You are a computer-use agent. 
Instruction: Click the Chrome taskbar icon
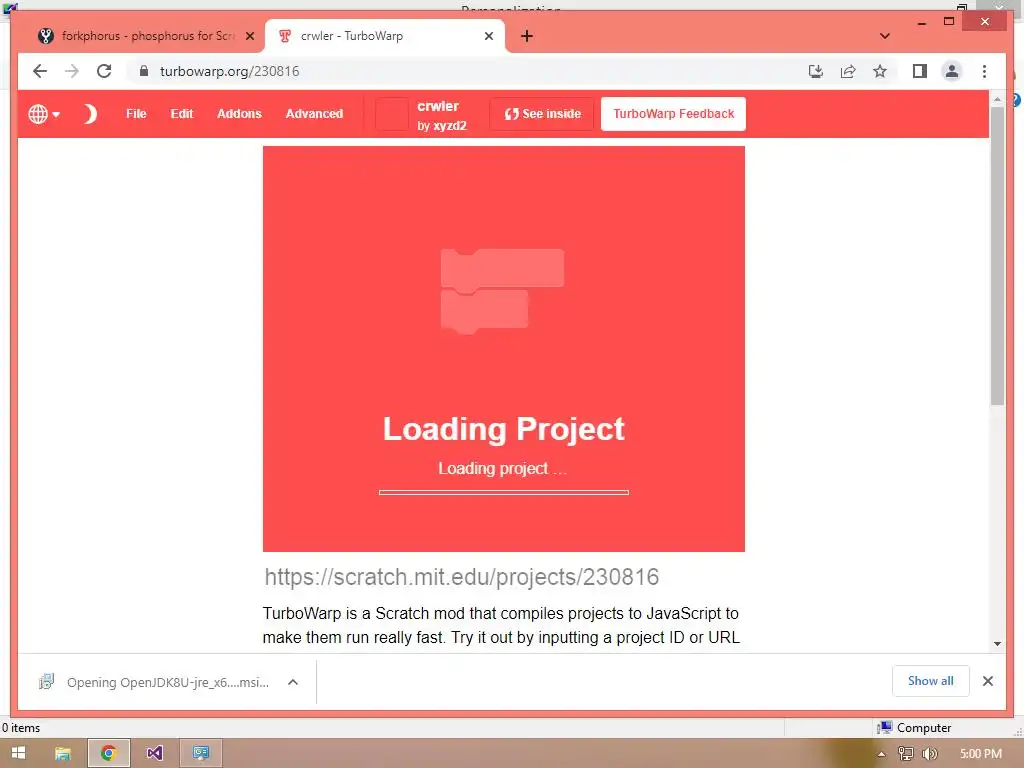click(x=108, y=753)
